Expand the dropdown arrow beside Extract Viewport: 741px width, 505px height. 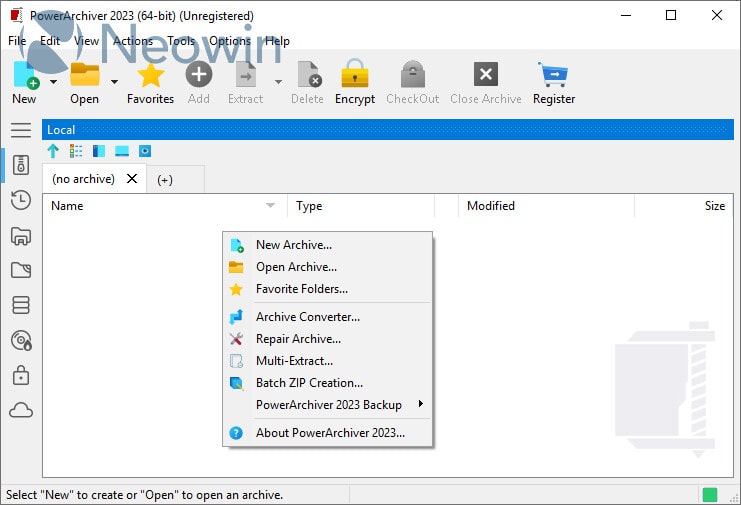click(x=278, y=82)
